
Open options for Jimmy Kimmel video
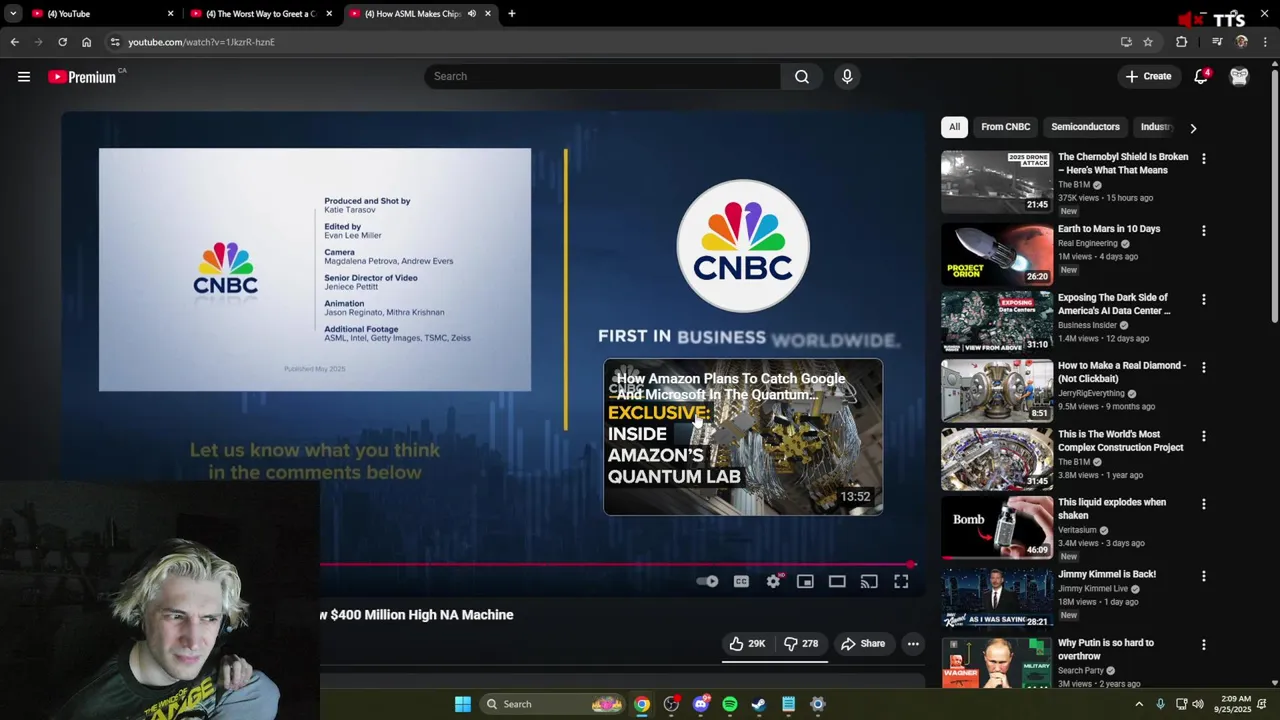click(x=1204, y=576)
